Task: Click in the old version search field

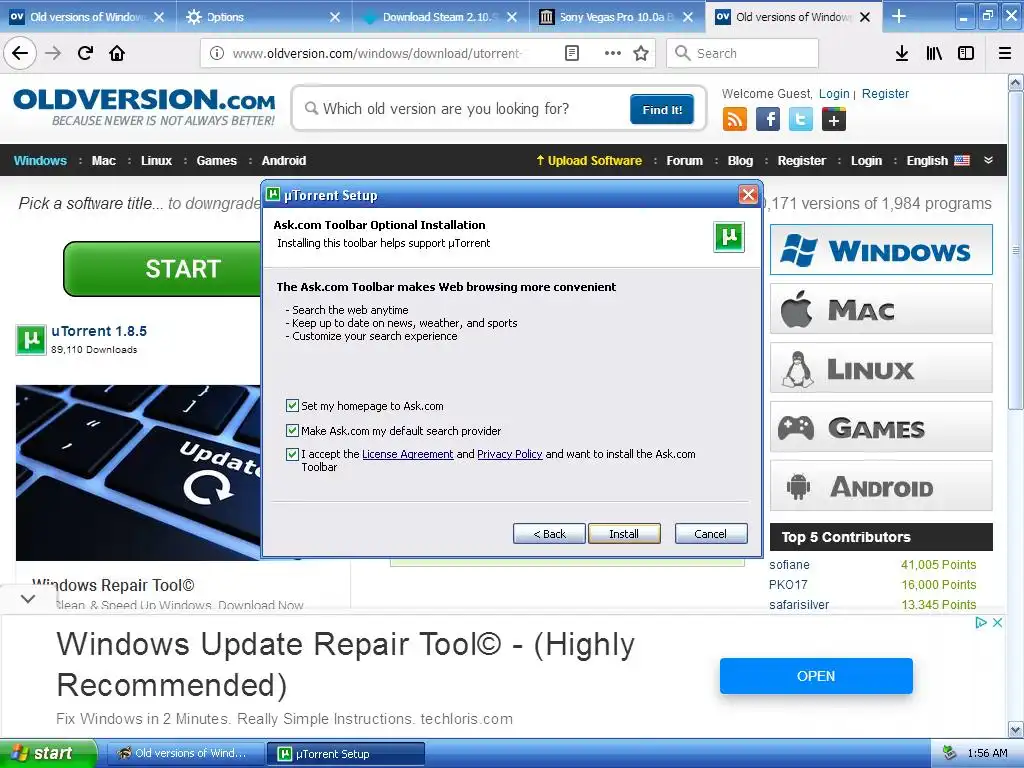Action: (x=464, y=108)
